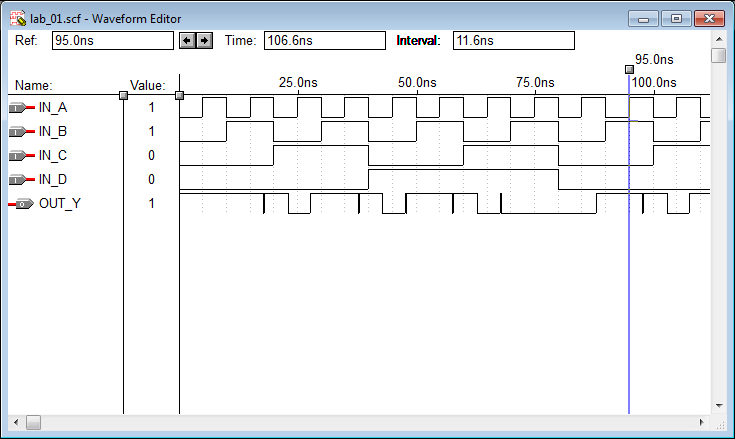This screenshot has width=735, height=439.
Task: Click the Value/waveform column divider handle
Action: pyautogui.click(x=180, y=96)
